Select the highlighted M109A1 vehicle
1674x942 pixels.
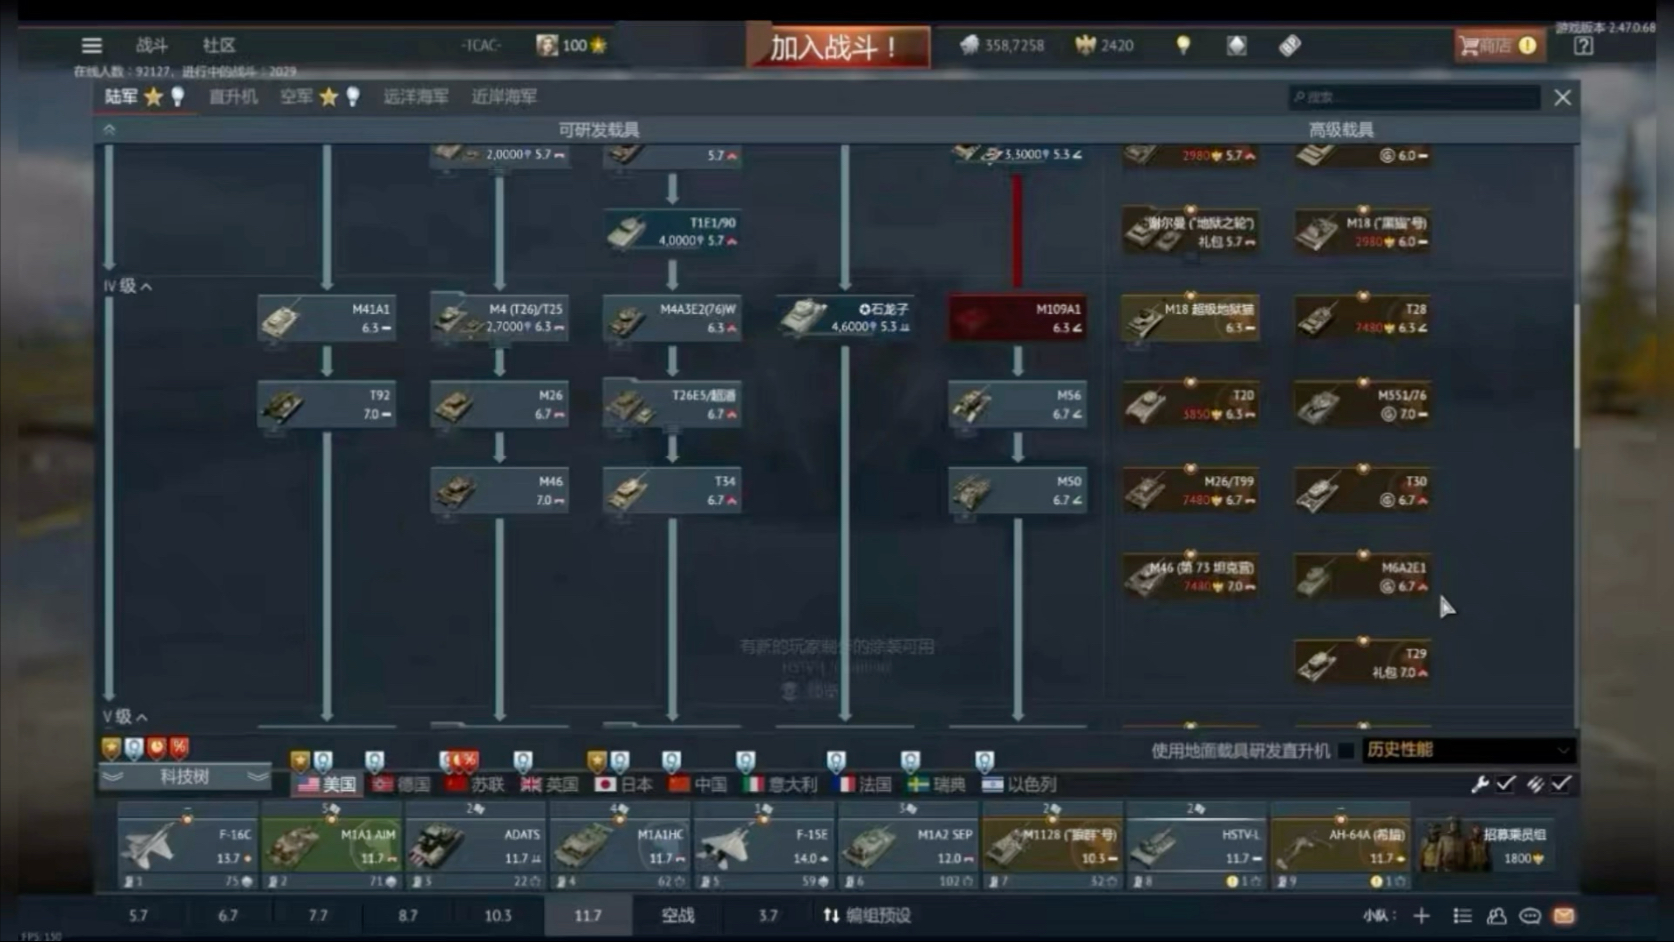(1018, 318)
